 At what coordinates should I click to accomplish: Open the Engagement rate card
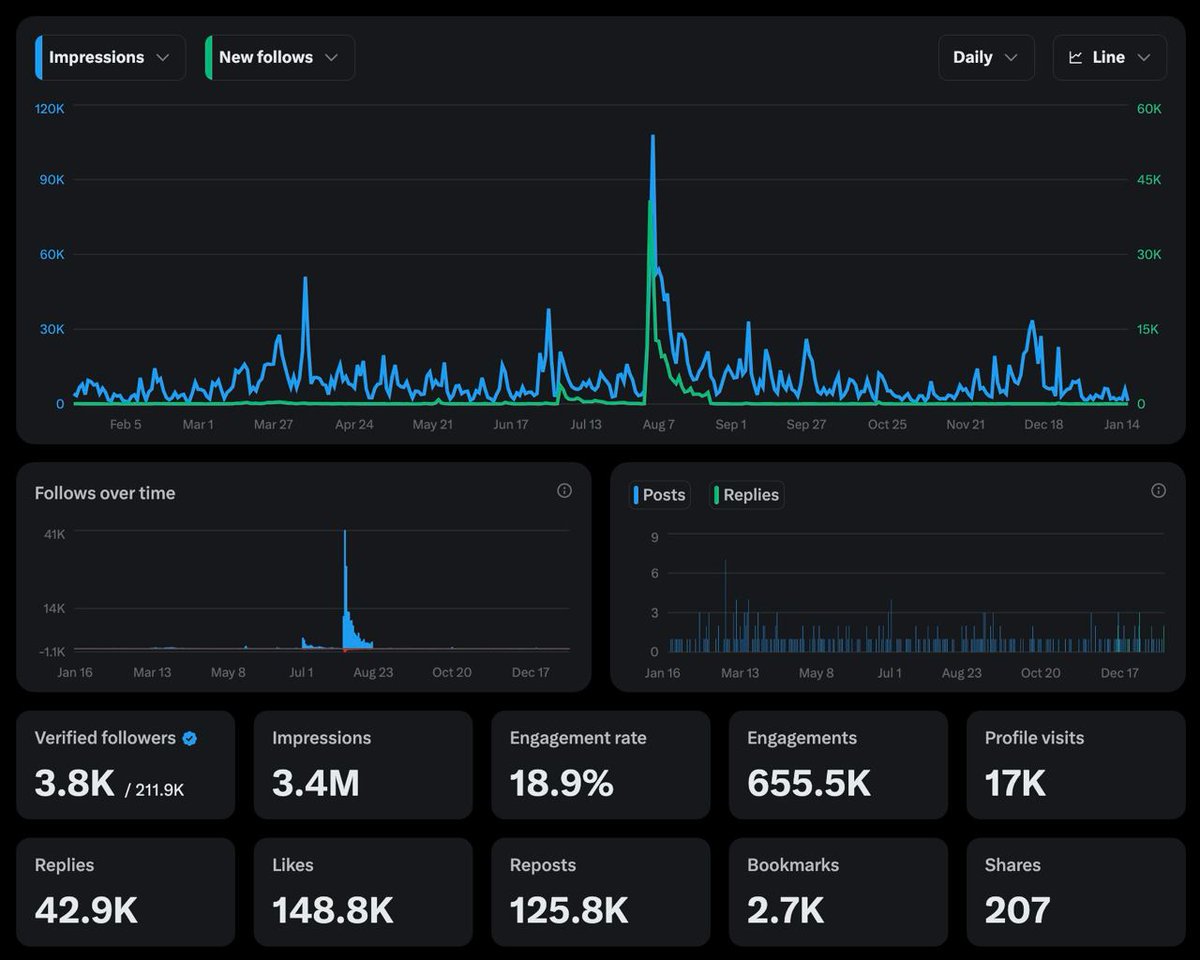coord(601,765)
